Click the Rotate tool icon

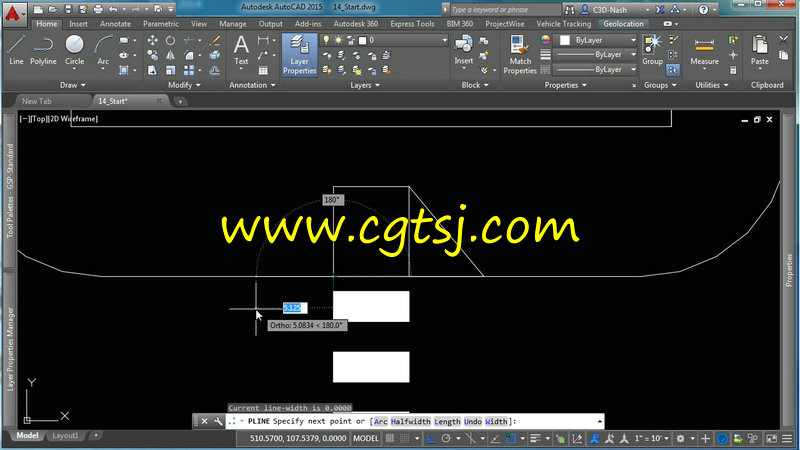(170, 40)
